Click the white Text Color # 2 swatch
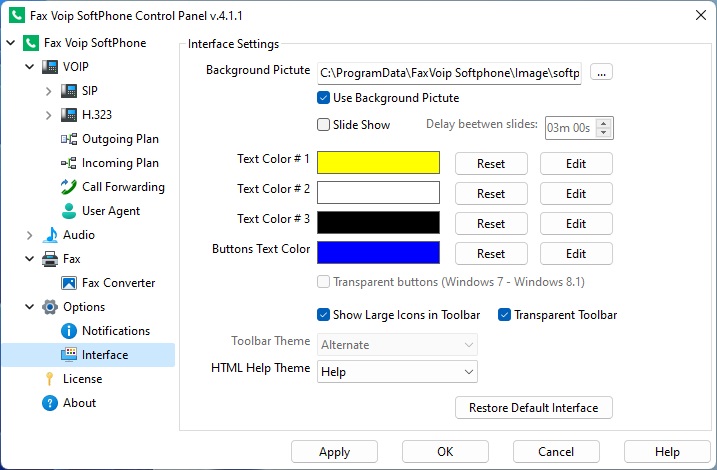 pyautogui.click(x=379, y=192)
